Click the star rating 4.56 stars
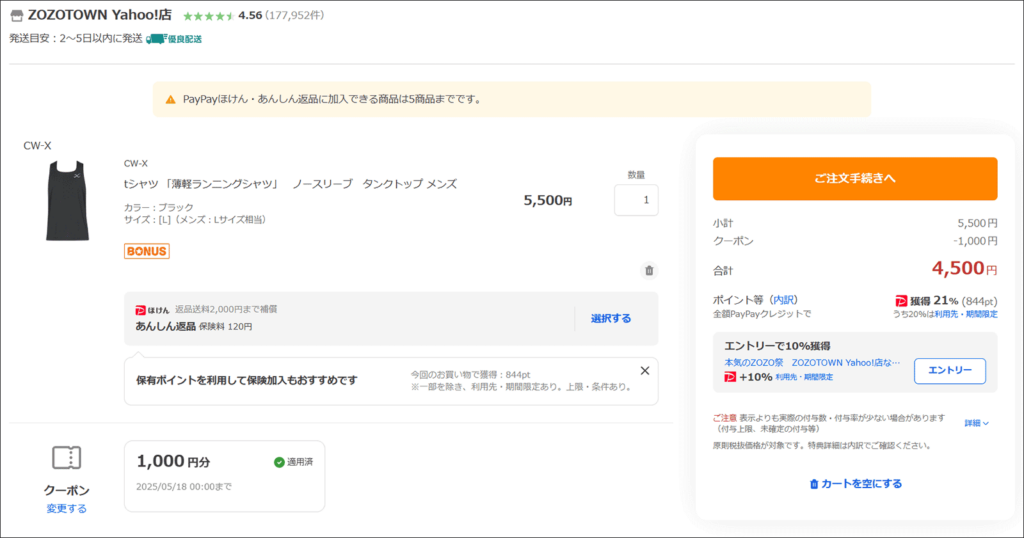Viewport: 1024px width, 538px height. 208,16
